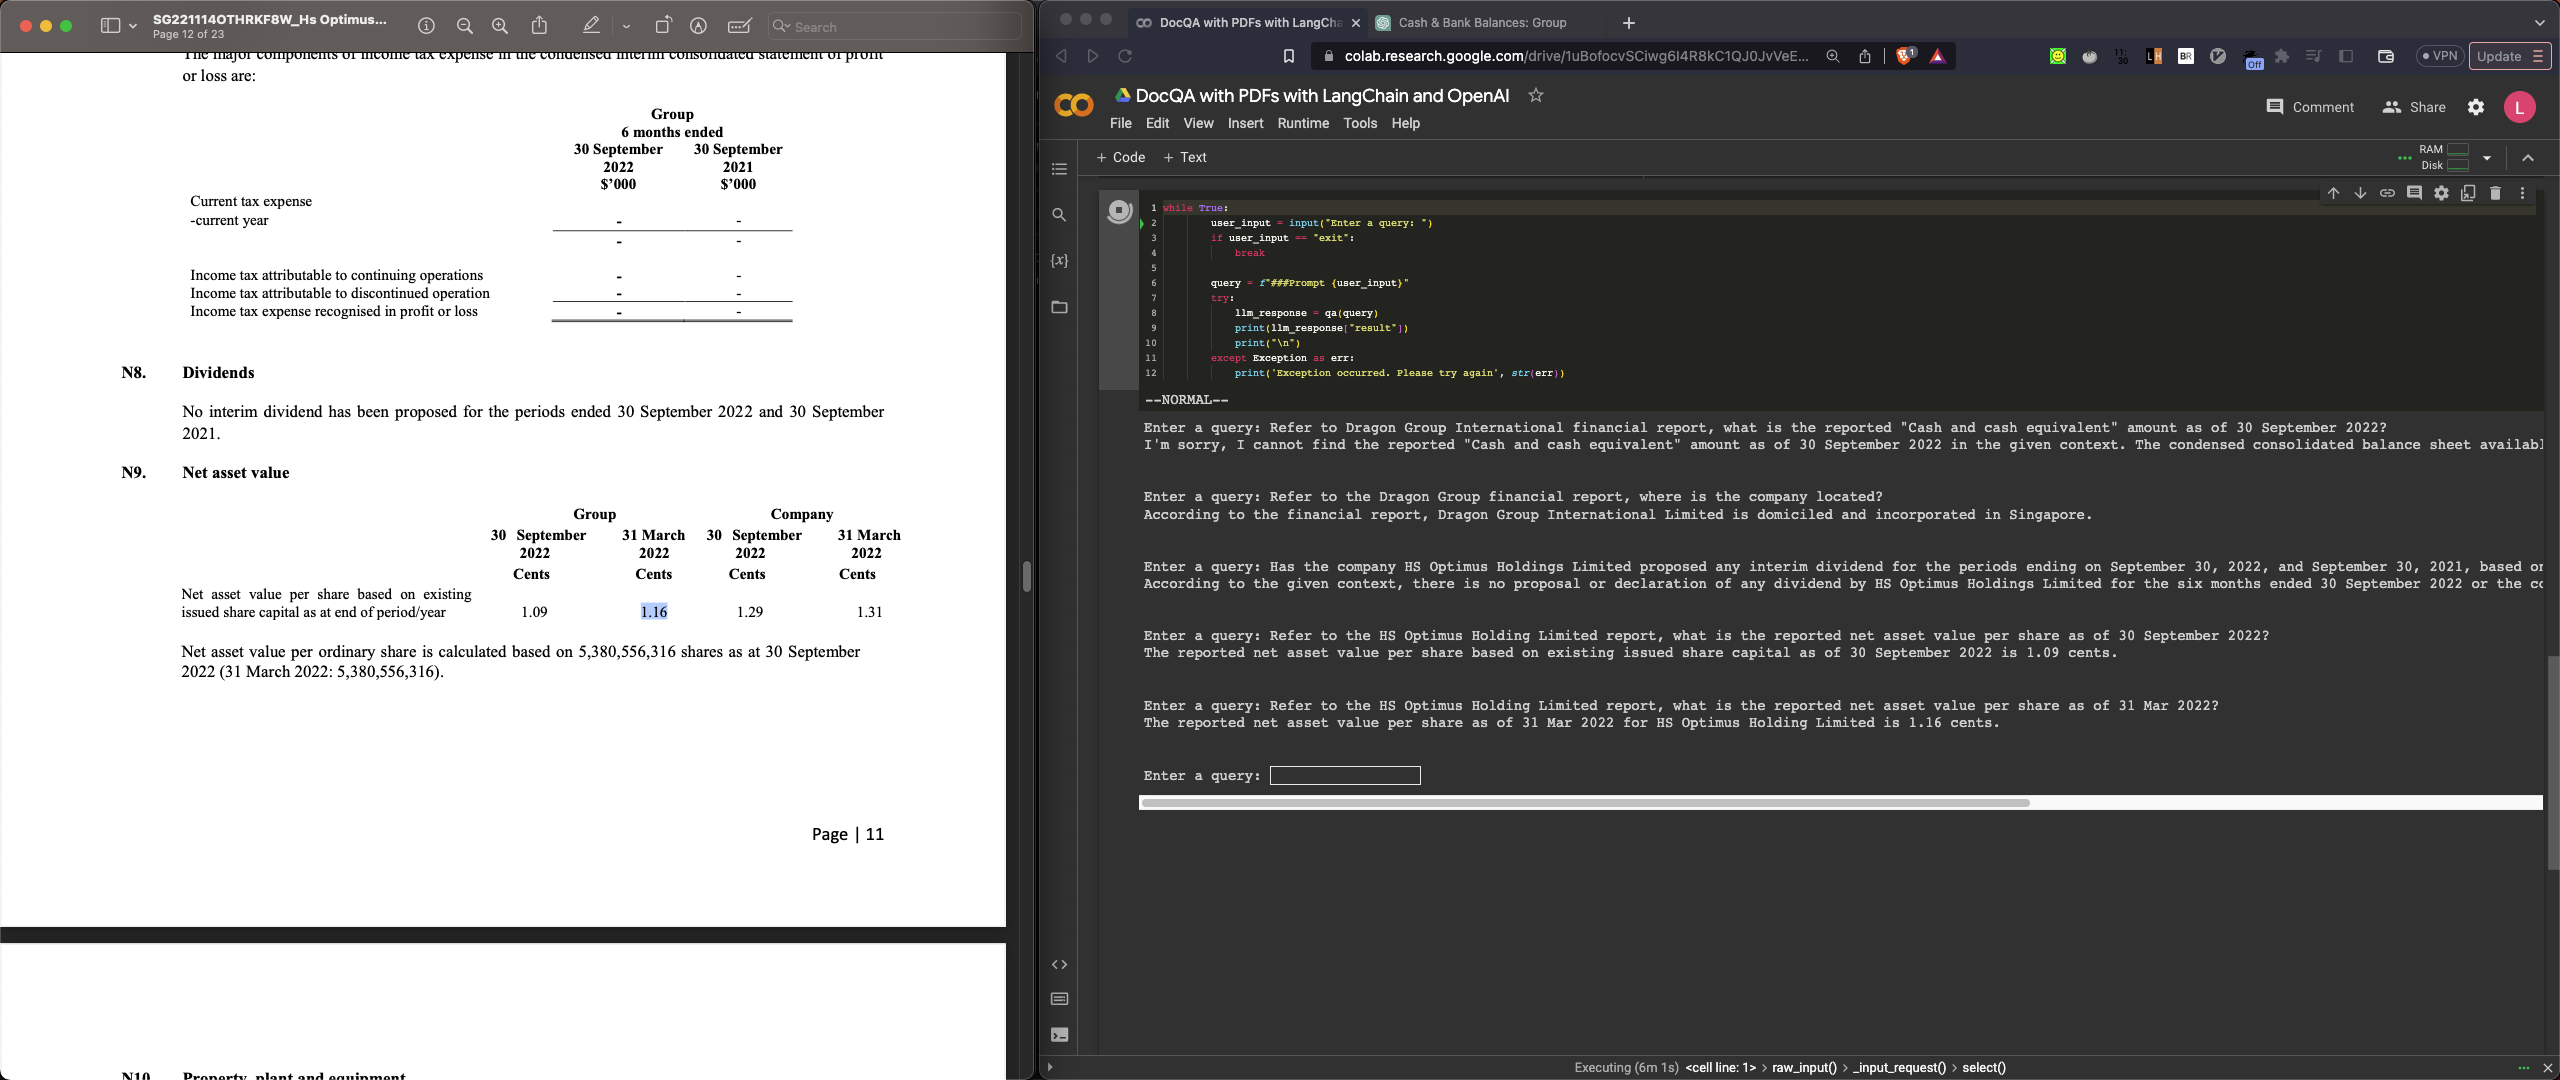Expand the browser tab list chevron
2560x1080 pixels.
(x=2539, y=22)
